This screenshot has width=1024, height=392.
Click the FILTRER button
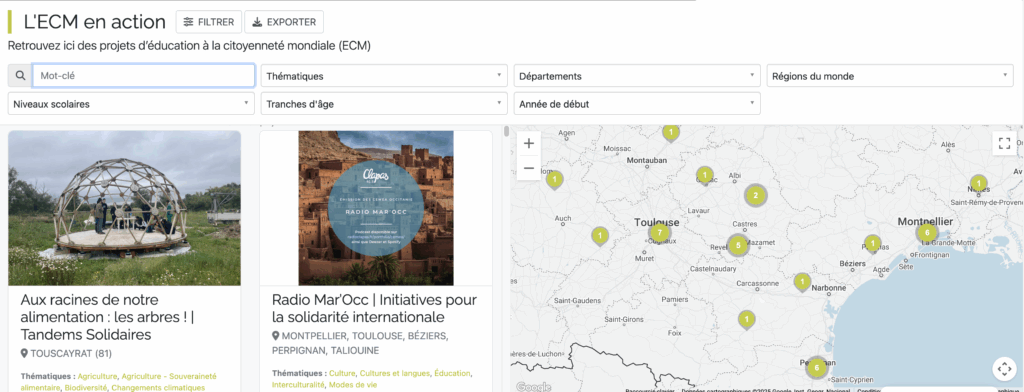point(209,22)
